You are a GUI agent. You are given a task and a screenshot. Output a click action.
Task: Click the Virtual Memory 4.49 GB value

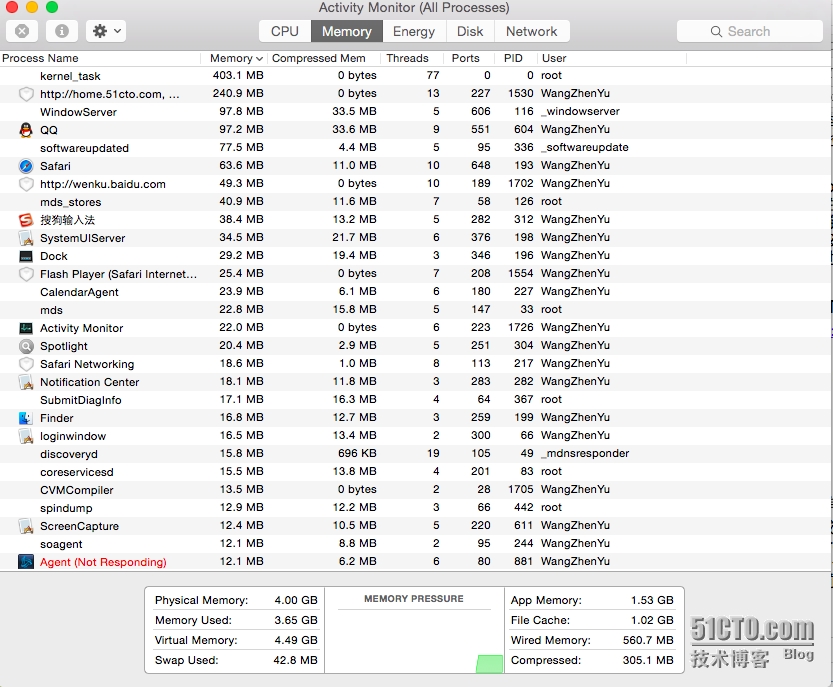296,640
